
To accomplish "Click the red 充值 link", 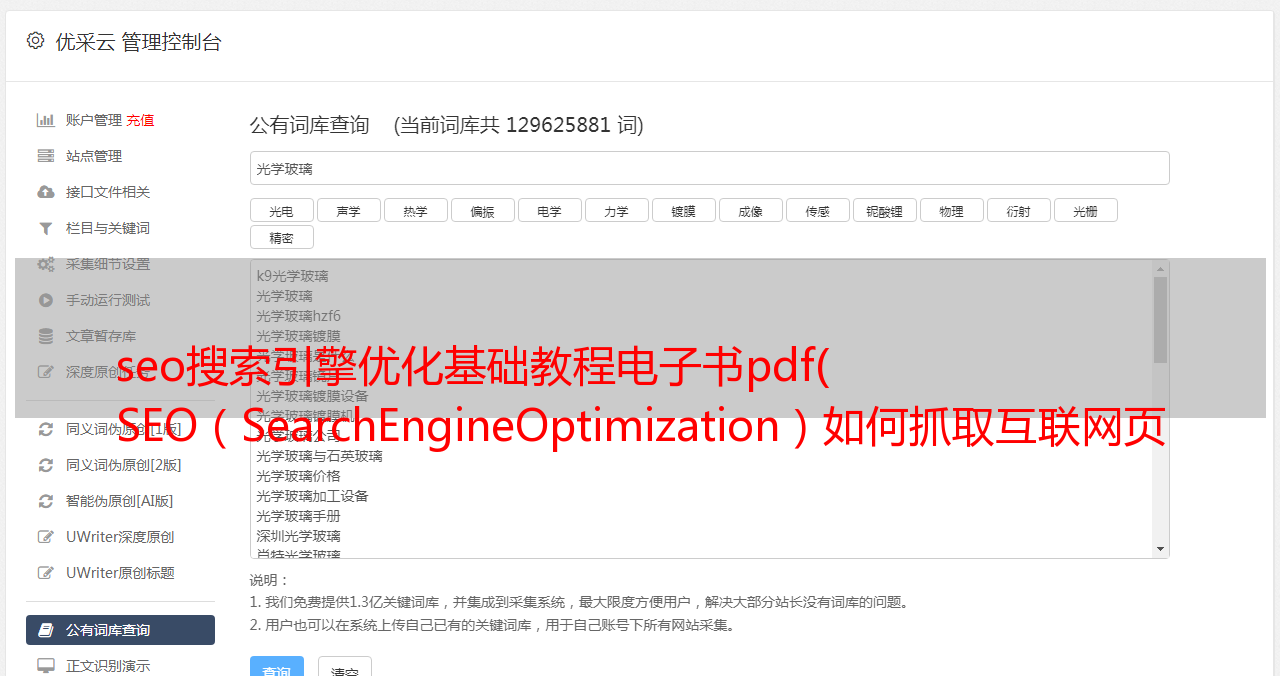I will [x=140, y=120].
